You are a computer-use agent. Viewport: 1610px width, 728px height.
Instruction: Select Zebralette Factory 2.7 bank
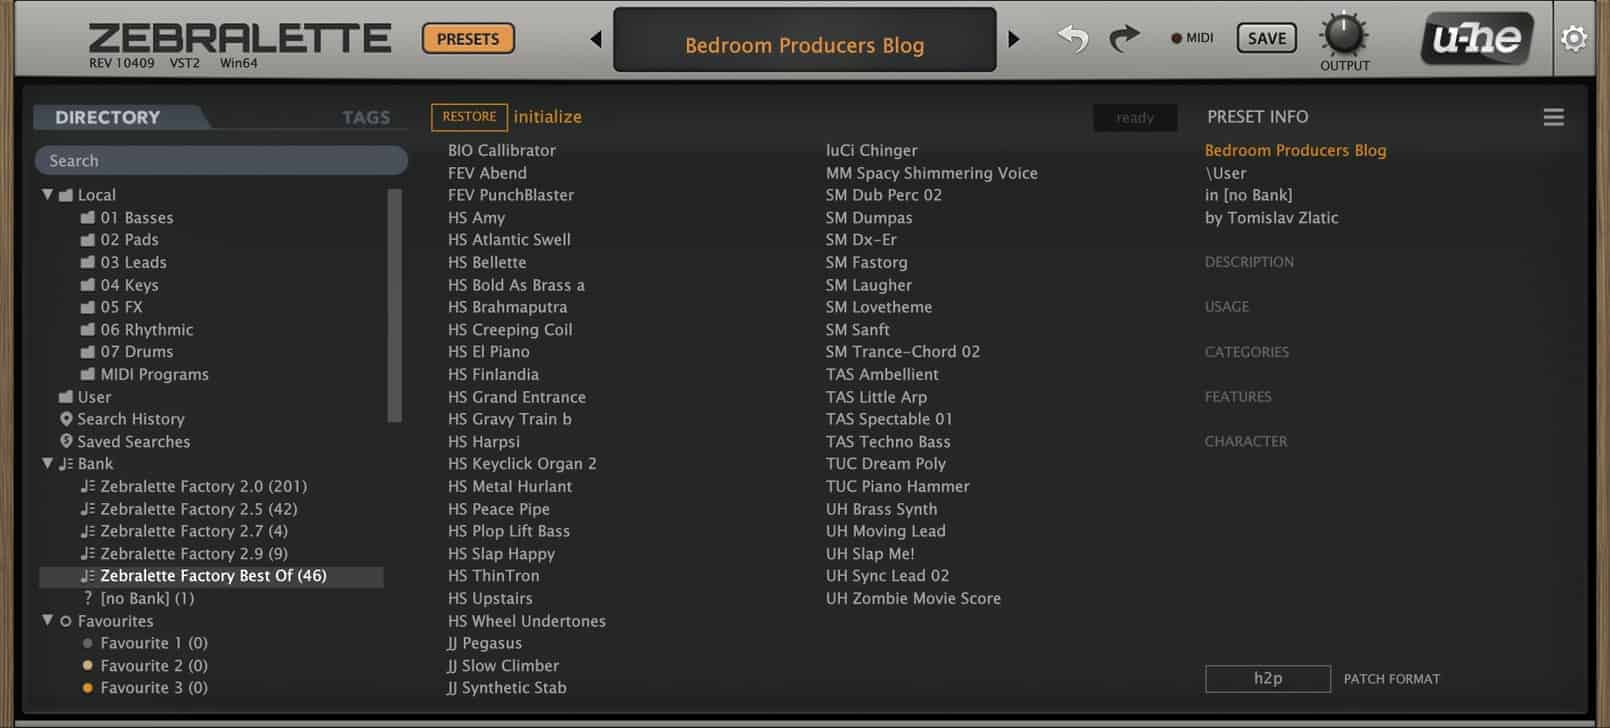point(184,531)
